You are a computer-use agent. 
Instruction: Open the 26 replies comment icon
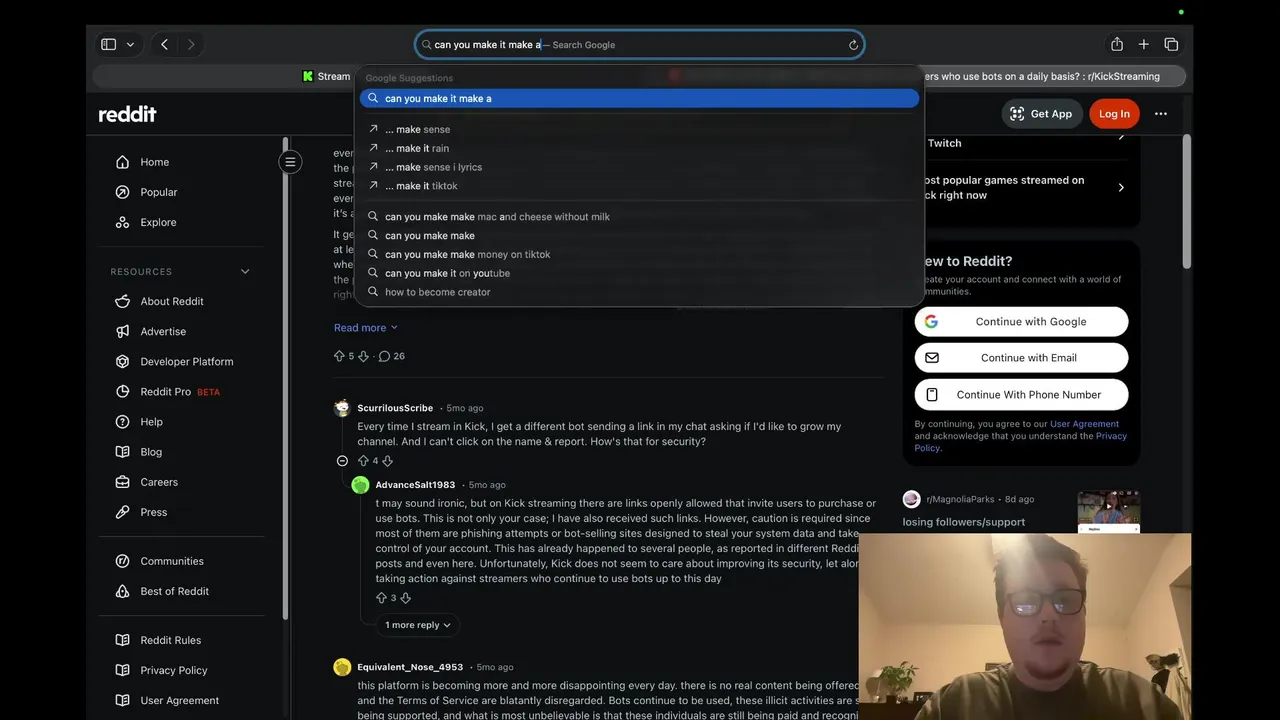[391, 356]
